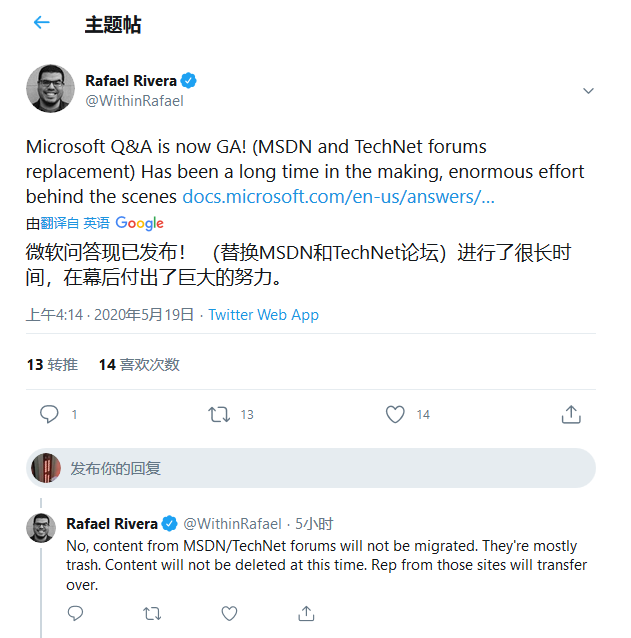Like the follow-up reply tweet

[x=229, y=613]
